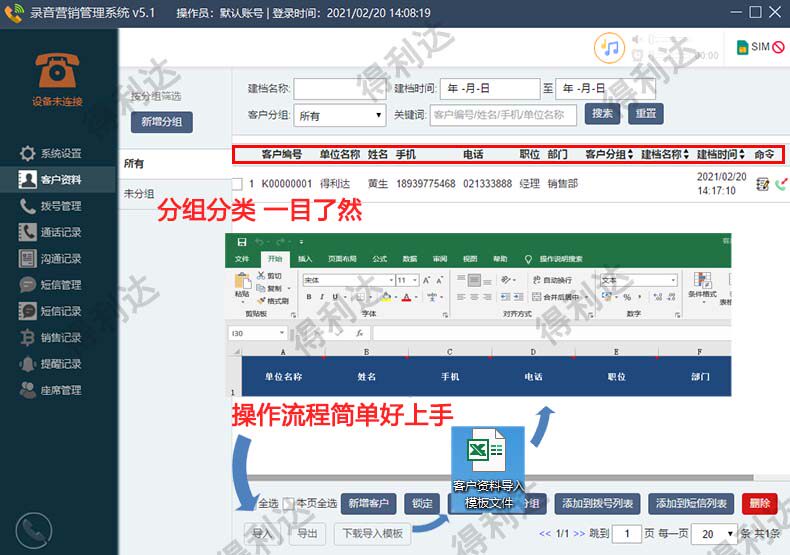Click the Undo icon in Excel
This screenshot has height=555, width=790.
259,242
